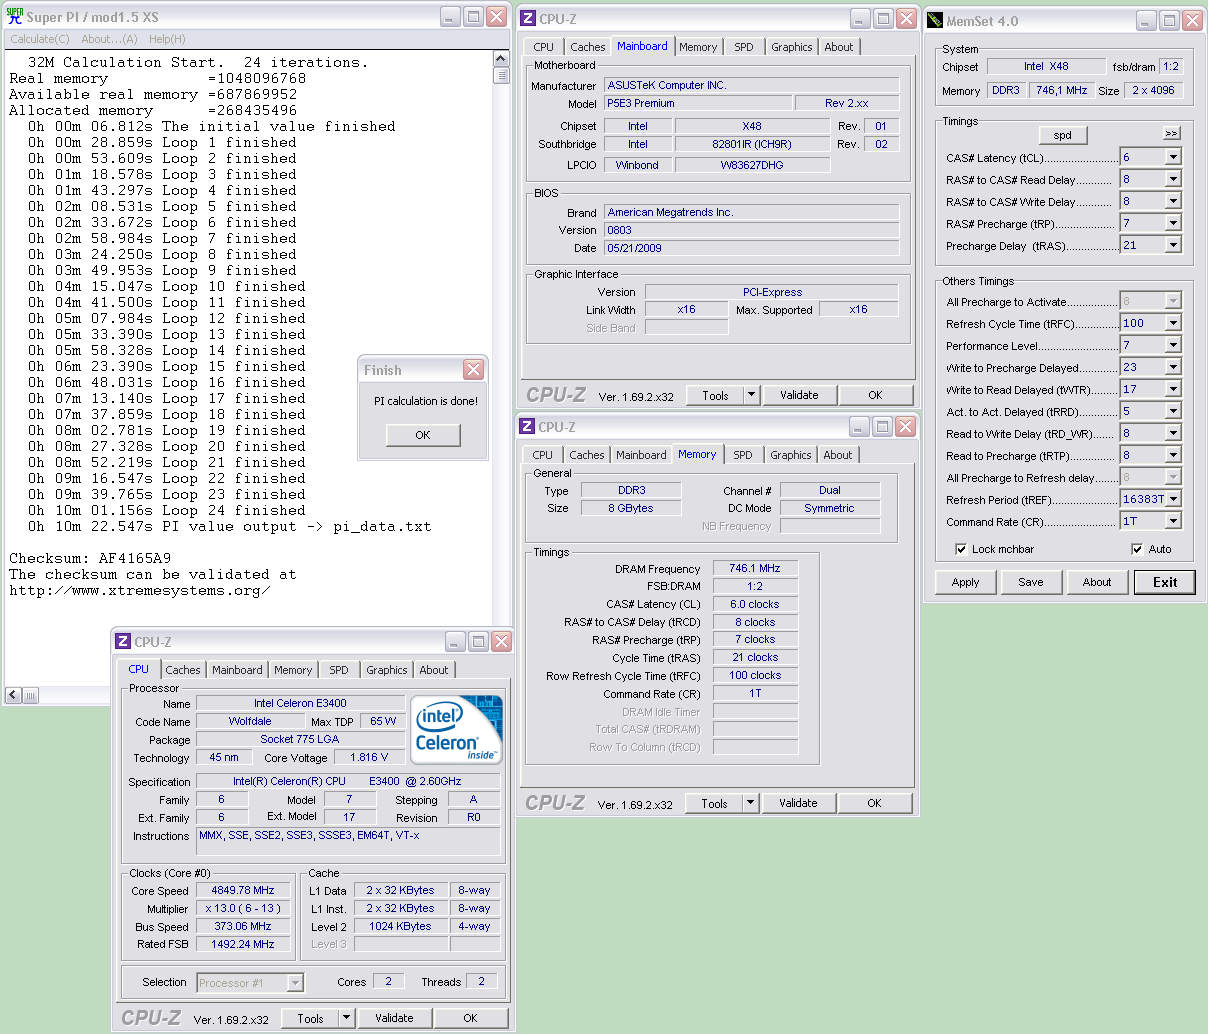The image size is (1208, 1034).
Task: Click the Size 8 GBytes value in Memory window
Action: pyautogui.click(x=631, y=508)
